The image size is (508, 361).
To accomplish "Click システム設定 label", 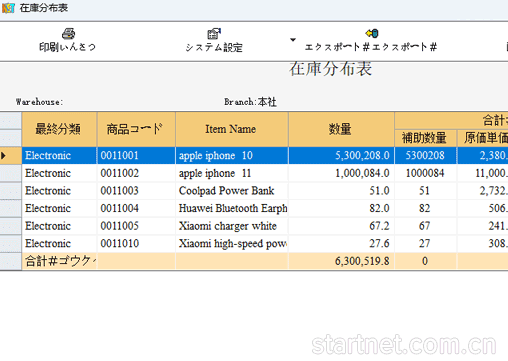I will [214, 47].
